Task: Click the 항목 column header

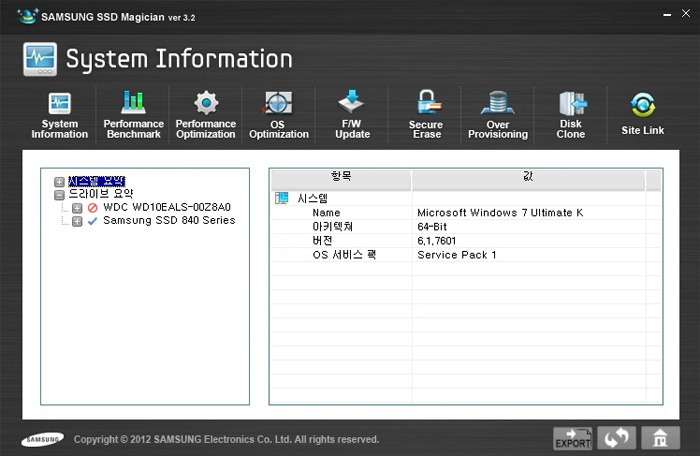Action: click(x=341, y=180)
